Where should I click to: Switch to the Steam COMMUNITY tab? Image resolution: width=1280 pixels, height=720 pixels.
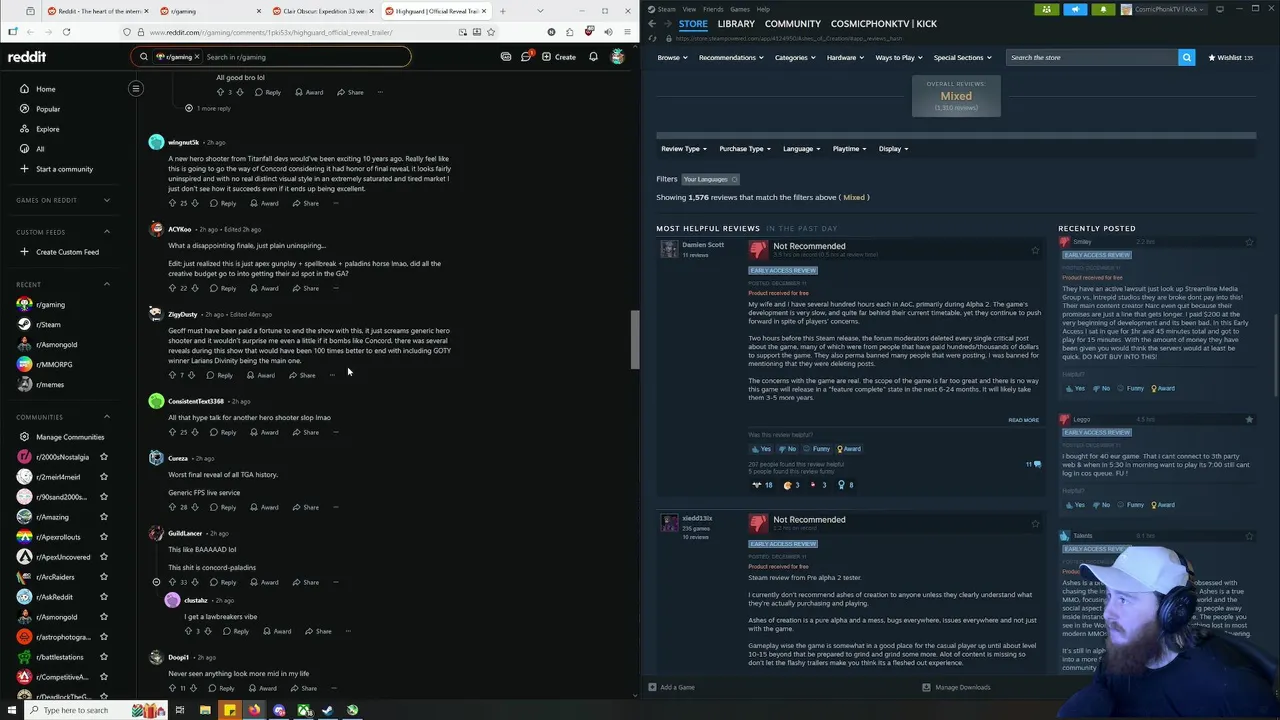[x=792, y=23]
